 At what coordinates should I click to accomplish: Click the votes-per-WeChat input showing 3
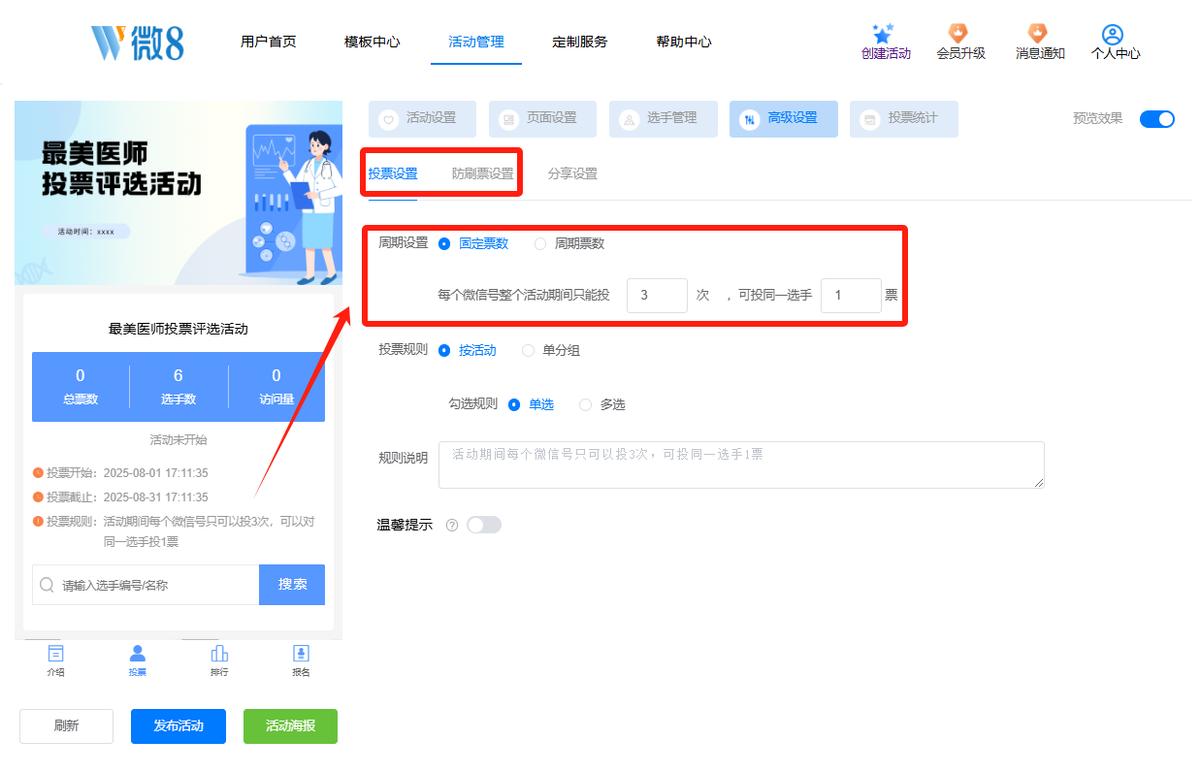point(657,296)
